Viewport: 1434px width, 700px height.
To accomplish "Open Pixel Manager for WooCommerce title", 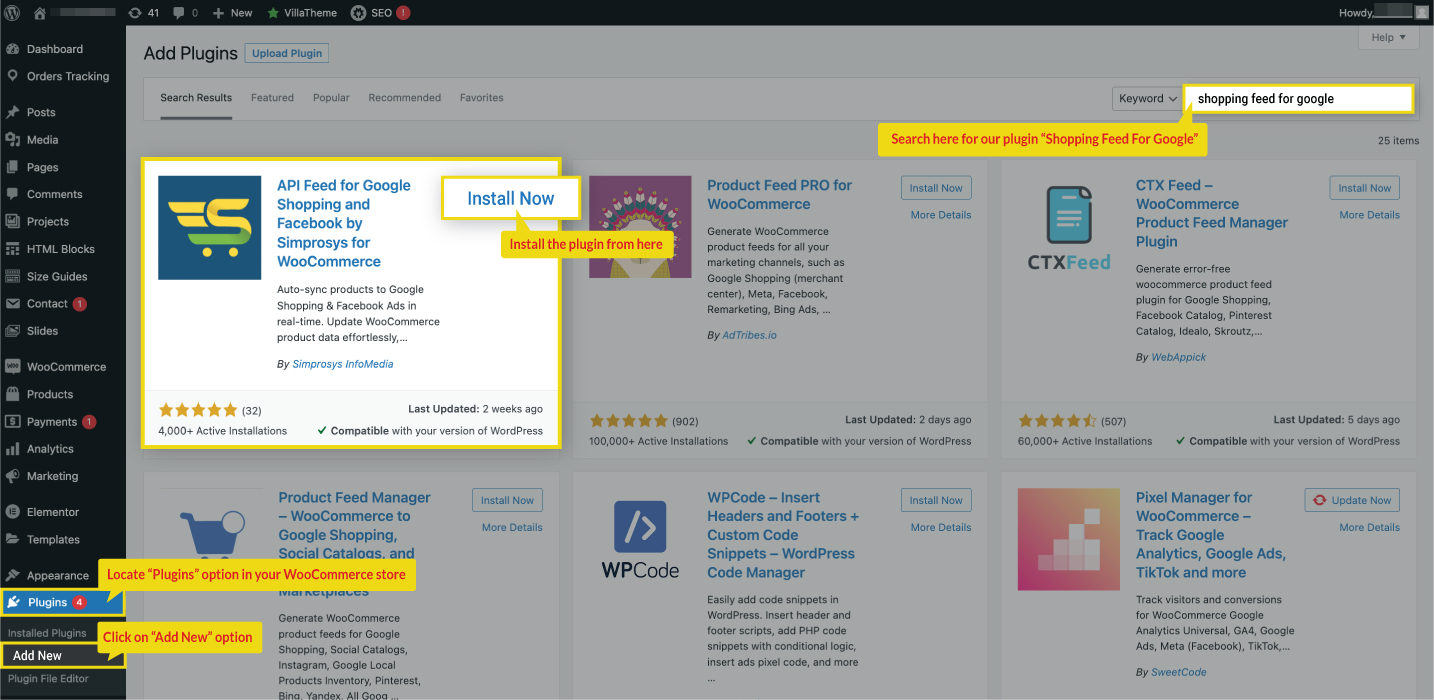I will point(1211,535).
